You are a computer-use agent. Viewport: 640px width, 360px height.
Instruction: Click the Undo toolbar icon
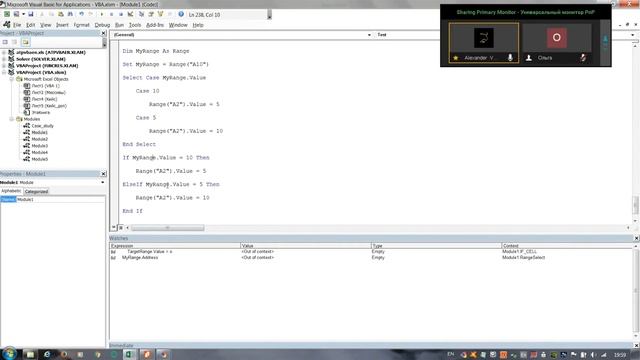(x=81, y=14)
